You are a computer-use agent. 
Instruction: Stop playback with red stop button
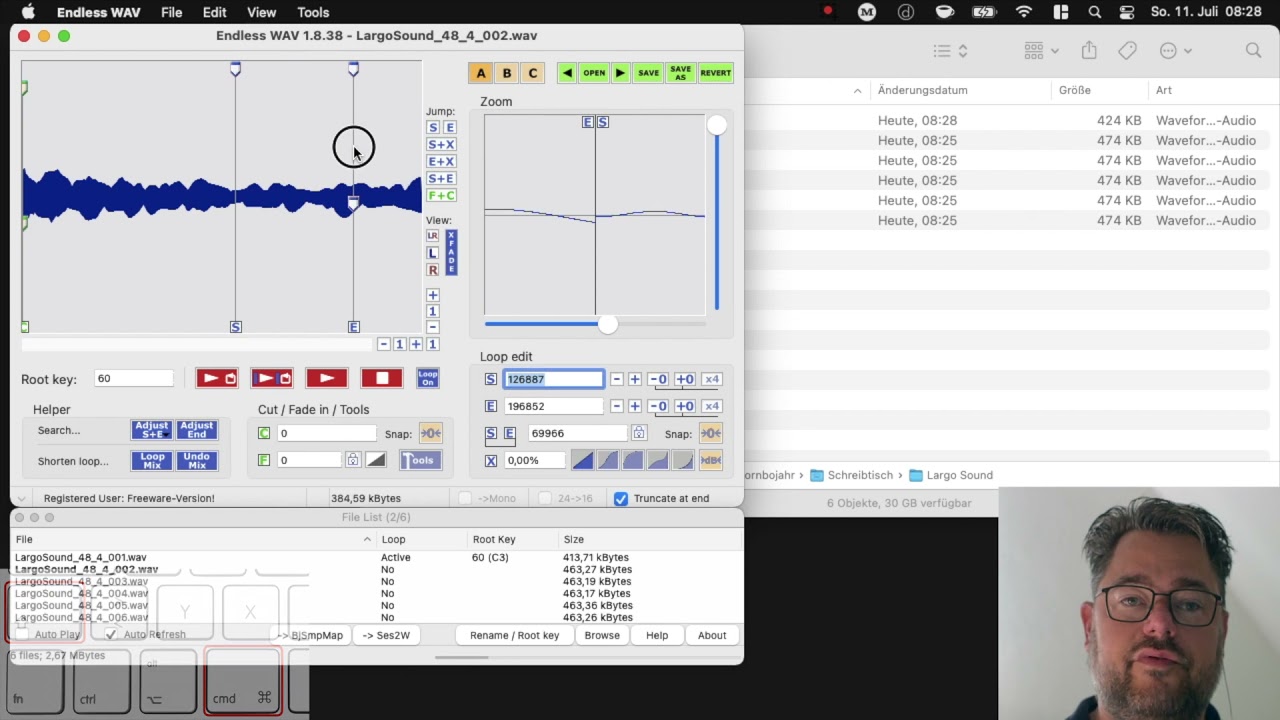tap(382, 378)
